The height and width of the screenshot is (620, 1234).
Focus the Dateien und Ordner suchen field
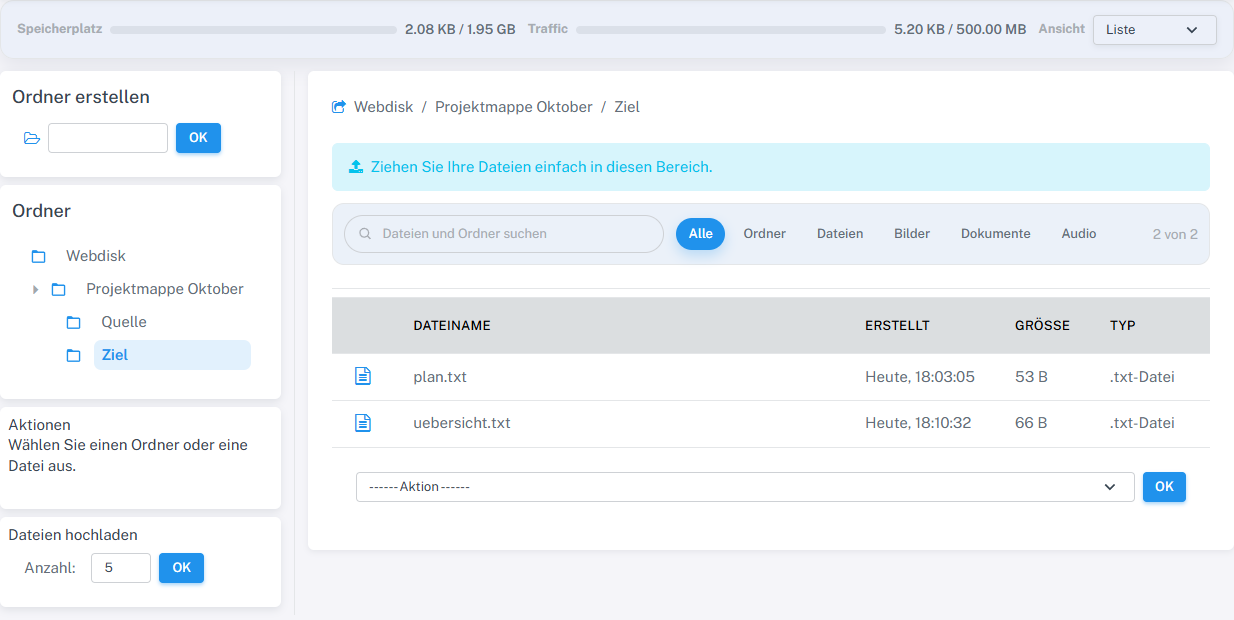(504, 234)
